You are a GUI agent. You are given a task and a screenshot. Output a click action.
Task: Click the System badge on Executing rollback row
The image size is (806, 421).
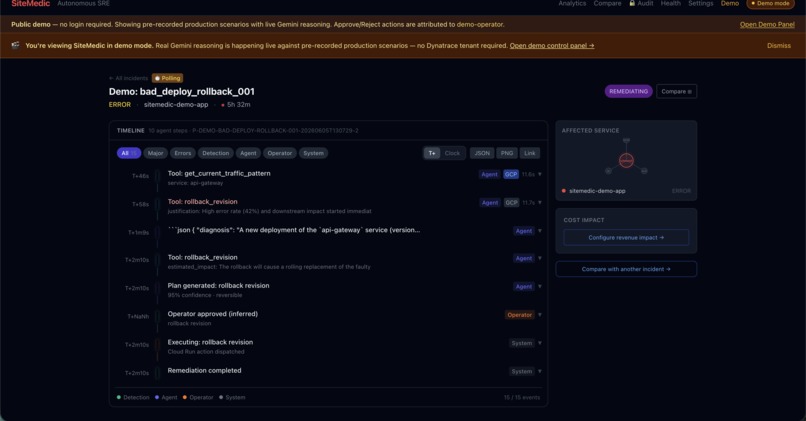(x=522, y=343)
